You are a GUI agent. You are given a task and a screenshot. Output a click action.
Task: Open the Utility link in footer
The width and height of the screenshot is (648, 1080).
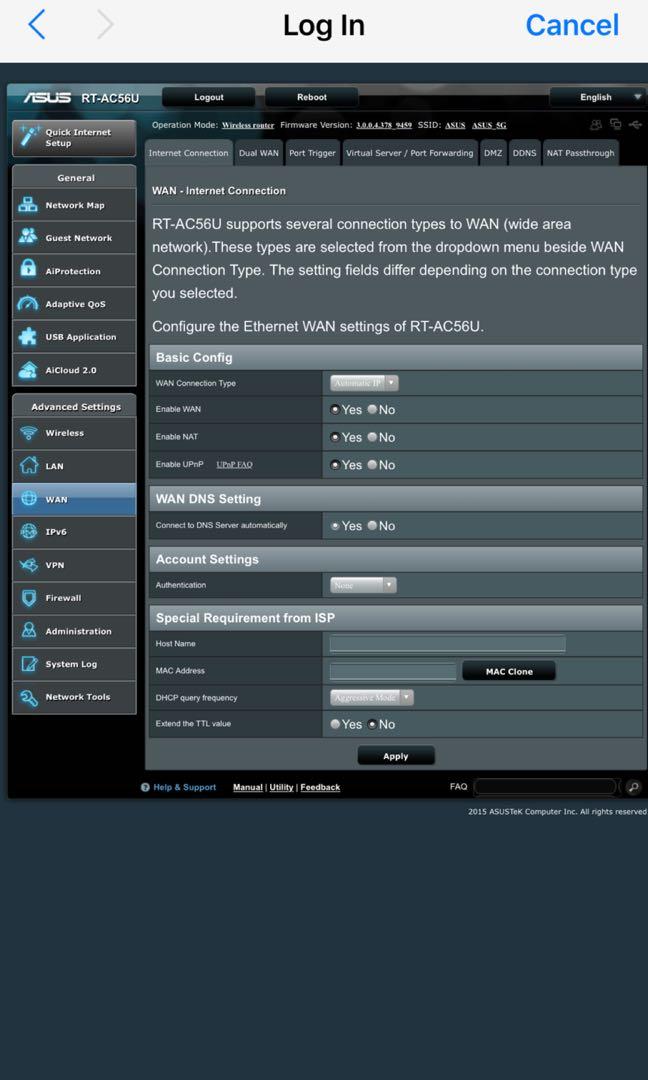tap(281, 787)
